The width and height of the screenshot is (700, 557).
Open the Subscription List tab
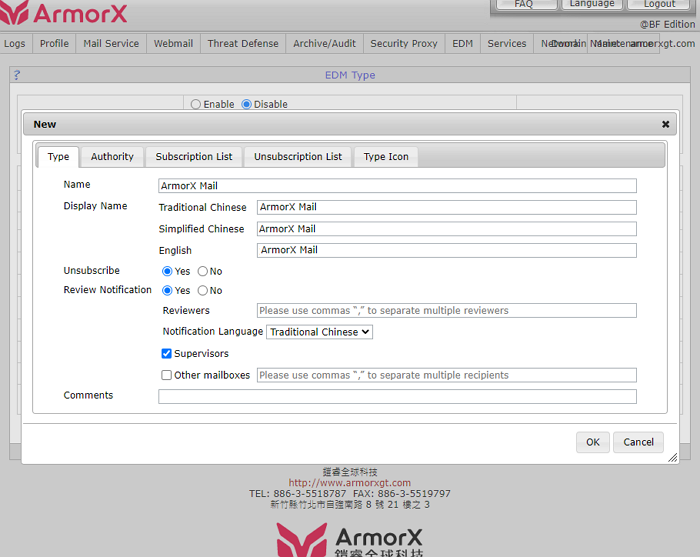click(x=194, y=157)
